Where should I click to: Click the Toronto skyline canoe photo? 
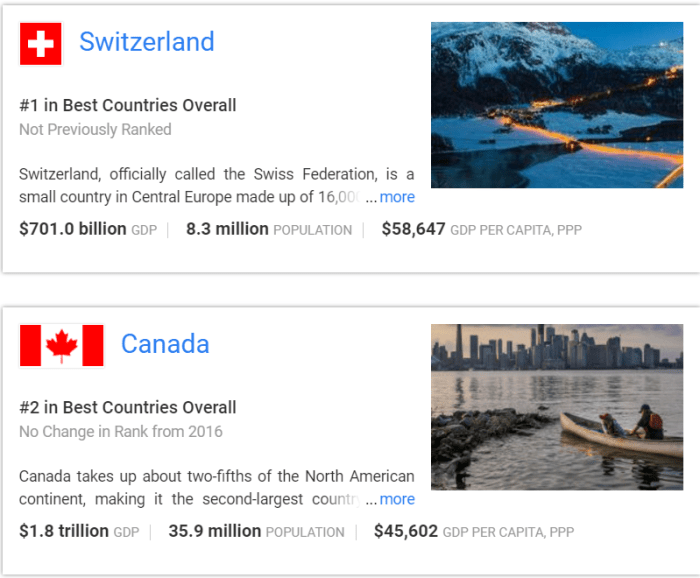[557, 405]
